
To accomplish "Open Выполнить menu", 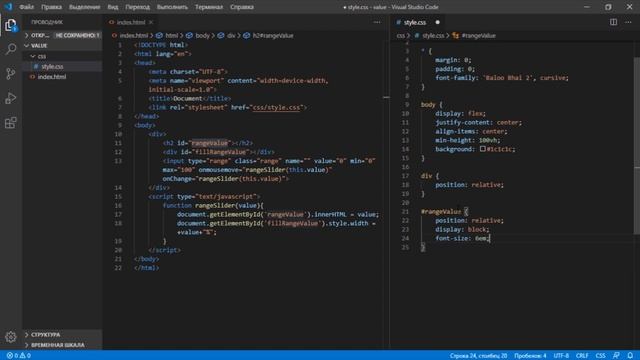I will (172, 7).
